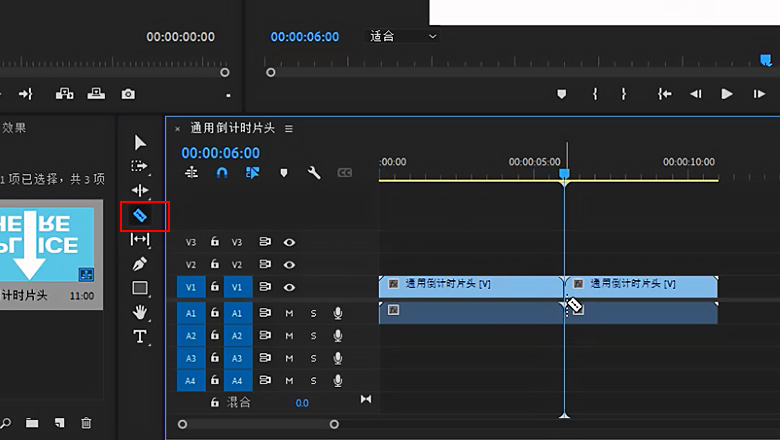780x440 pixels.
Task: Select the 通用倒计时片头 sequence tab
Action: [x=232, y=128]
